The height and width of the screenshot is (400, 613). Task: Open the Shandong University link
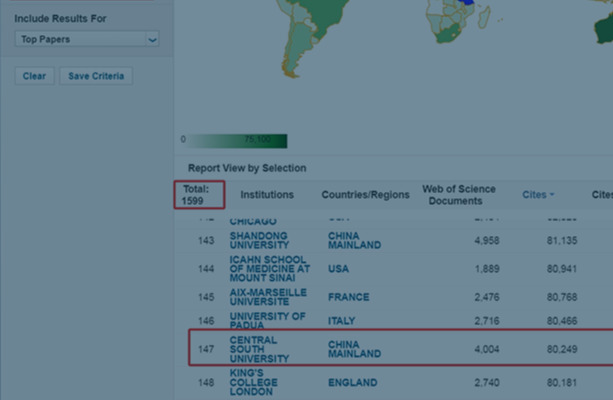259,240
